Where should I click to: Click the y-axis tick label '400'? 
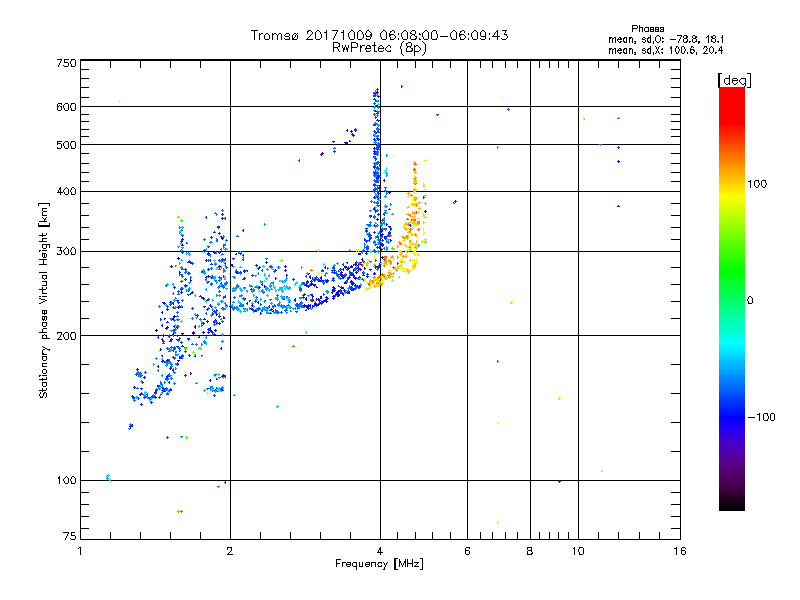pyautogui.click(x=66, y=191)
